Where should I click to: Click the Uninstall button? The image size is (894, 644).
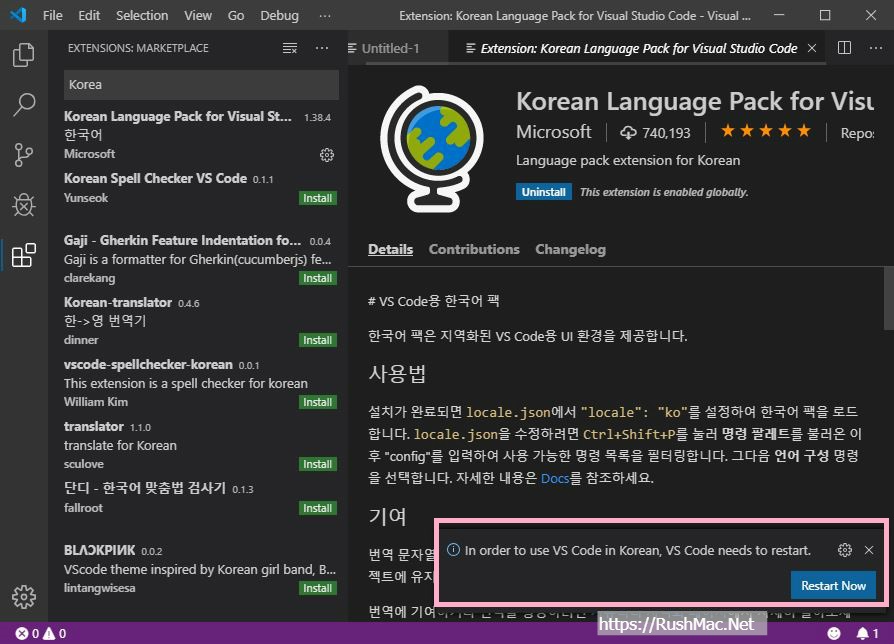pos(543,192)
